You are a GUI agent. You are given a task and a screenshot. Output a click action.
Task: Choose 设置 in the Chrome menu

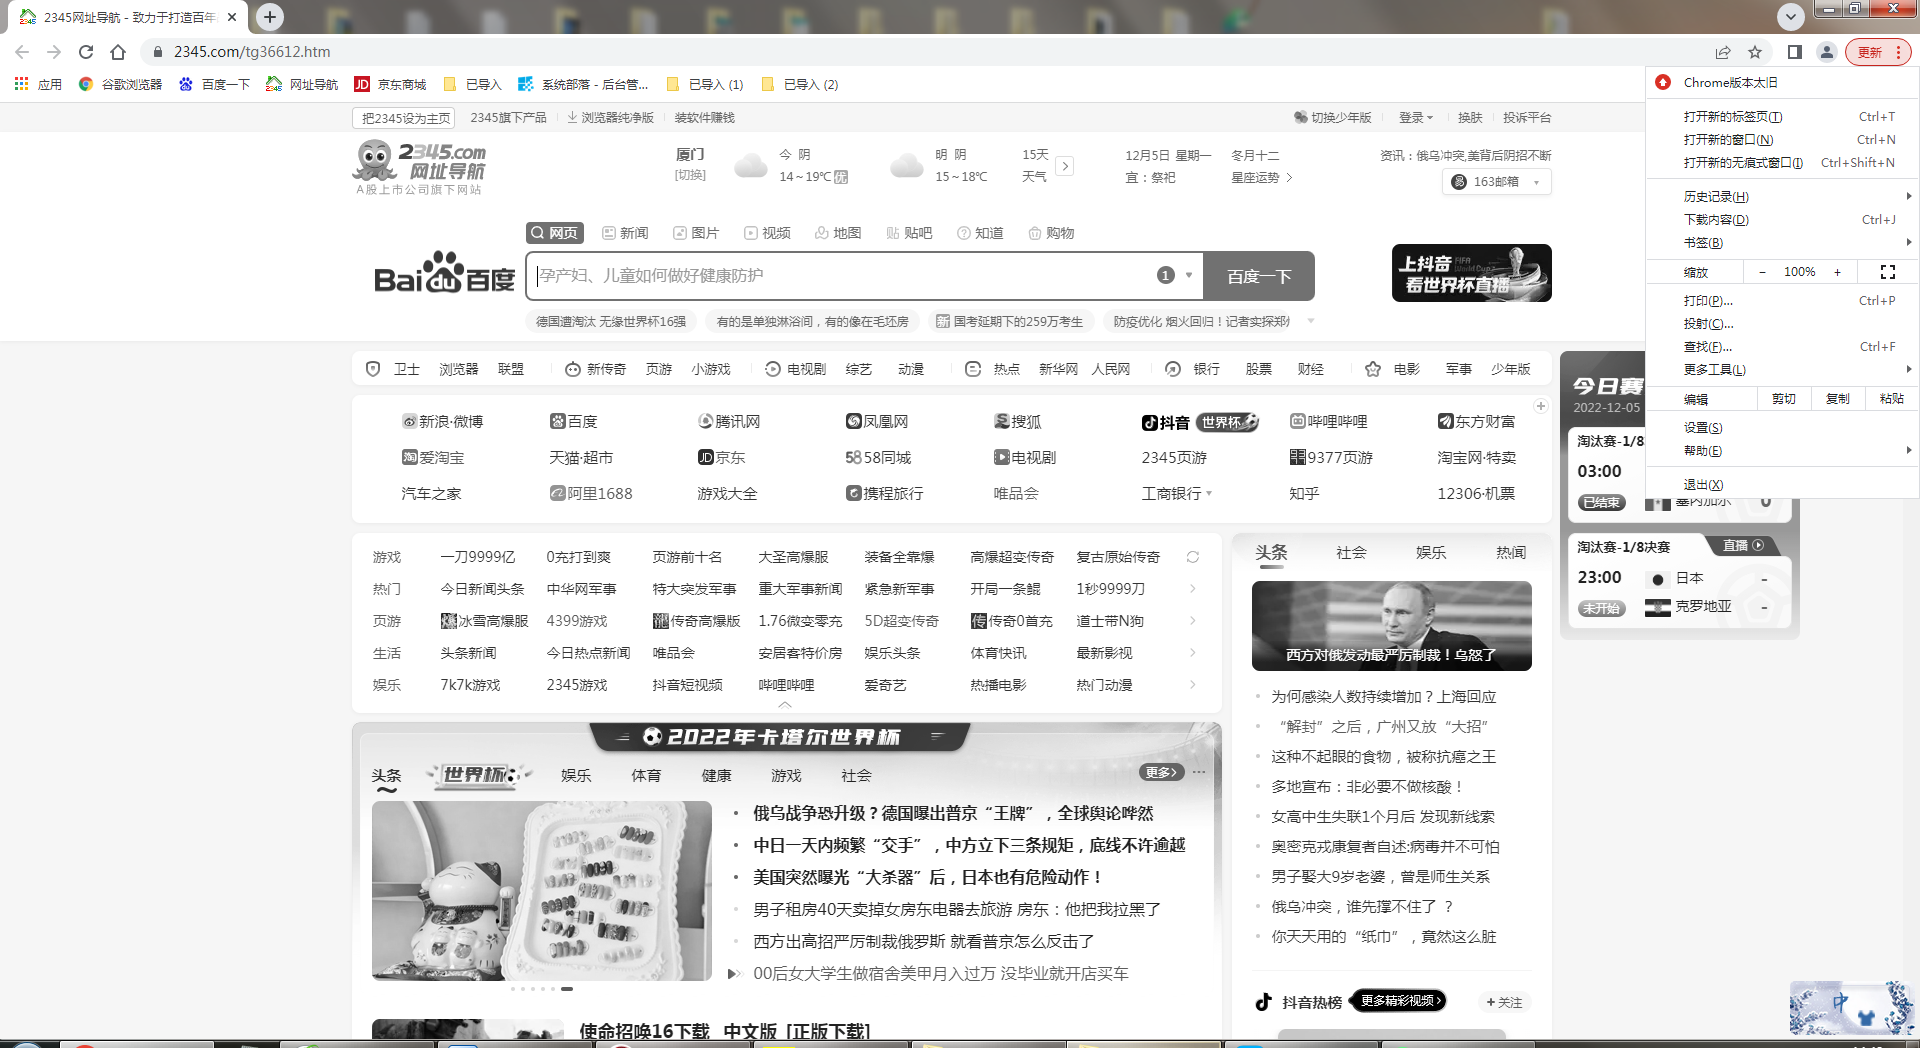coord(1702,428)
